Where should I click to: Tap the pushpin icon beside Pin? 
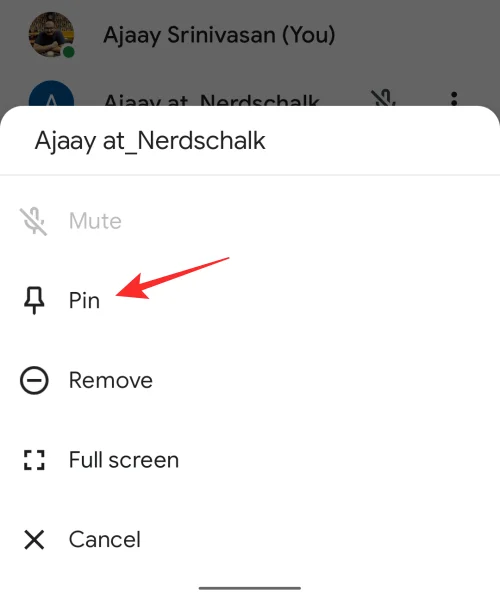(x=34, y=301)
